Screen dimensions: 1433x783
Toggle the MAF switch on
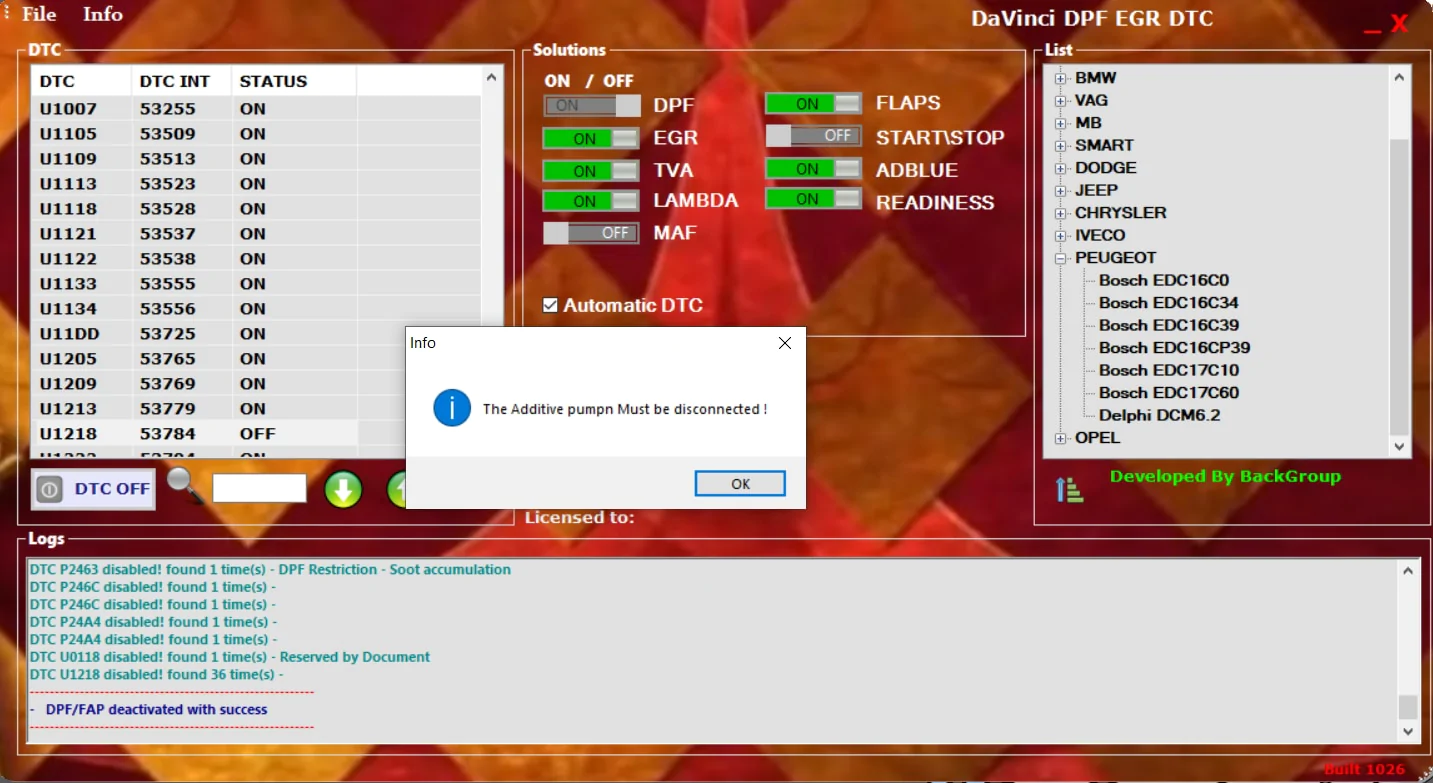[590, 232]
